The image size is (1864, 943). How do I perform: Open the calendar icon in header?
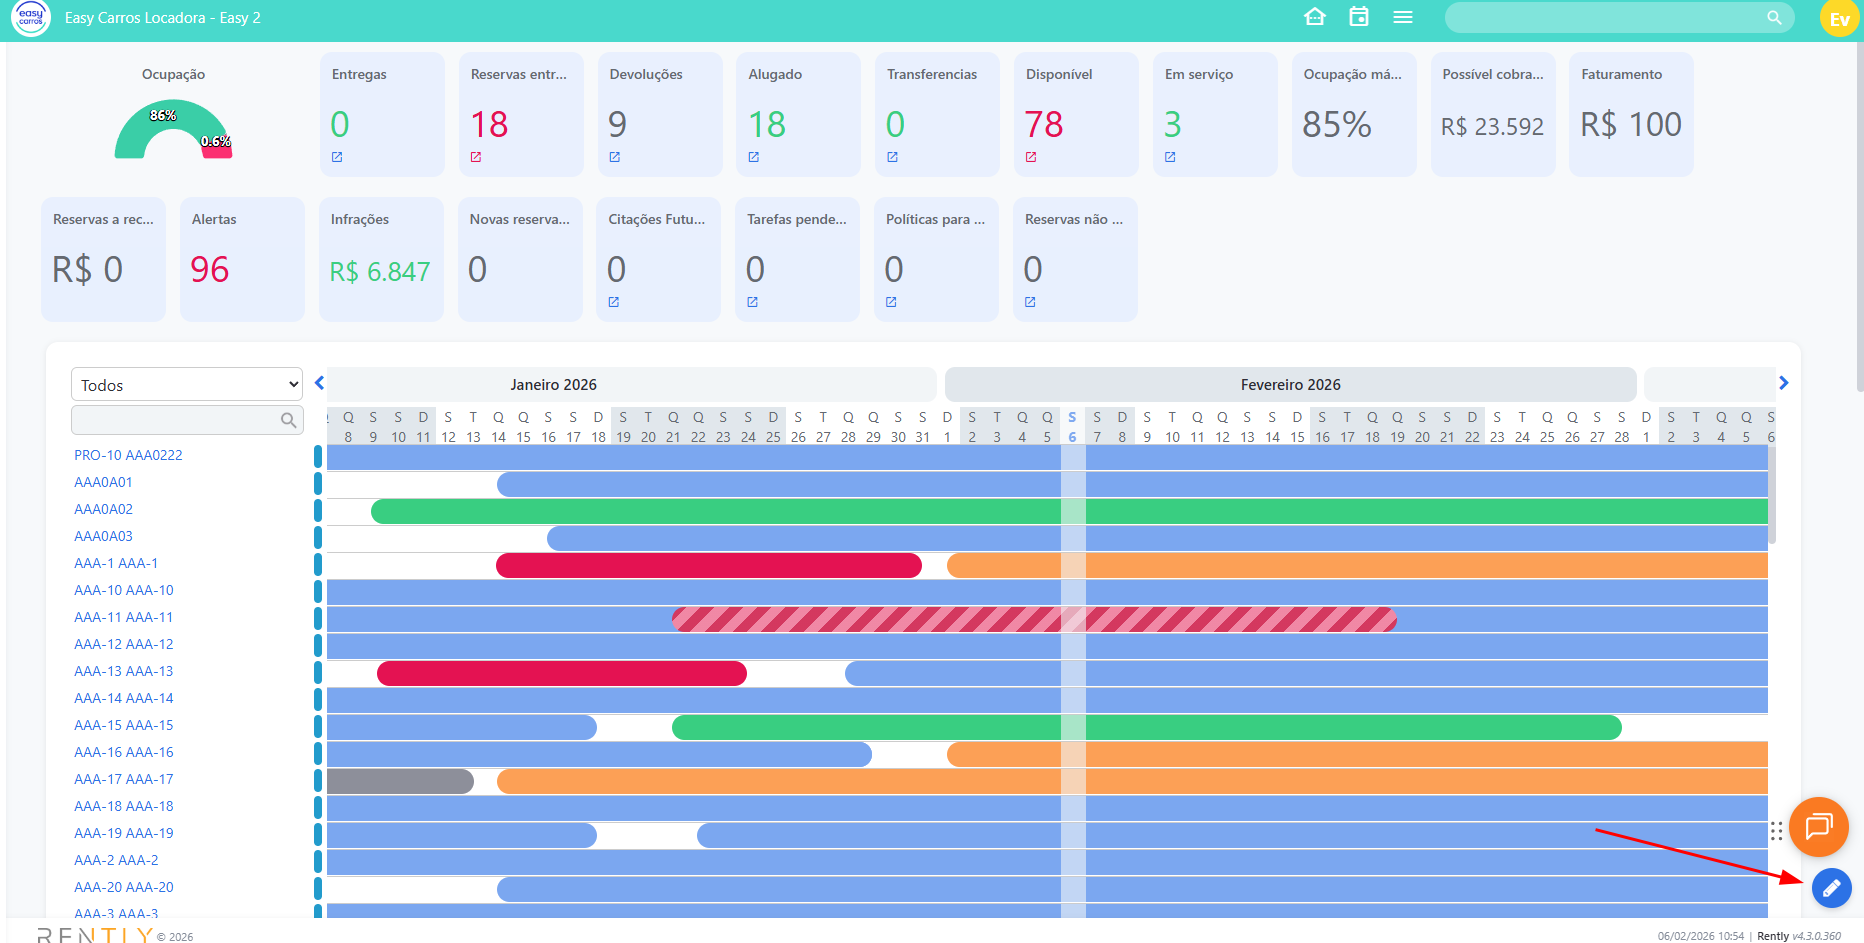click(x=1359, y=17)
